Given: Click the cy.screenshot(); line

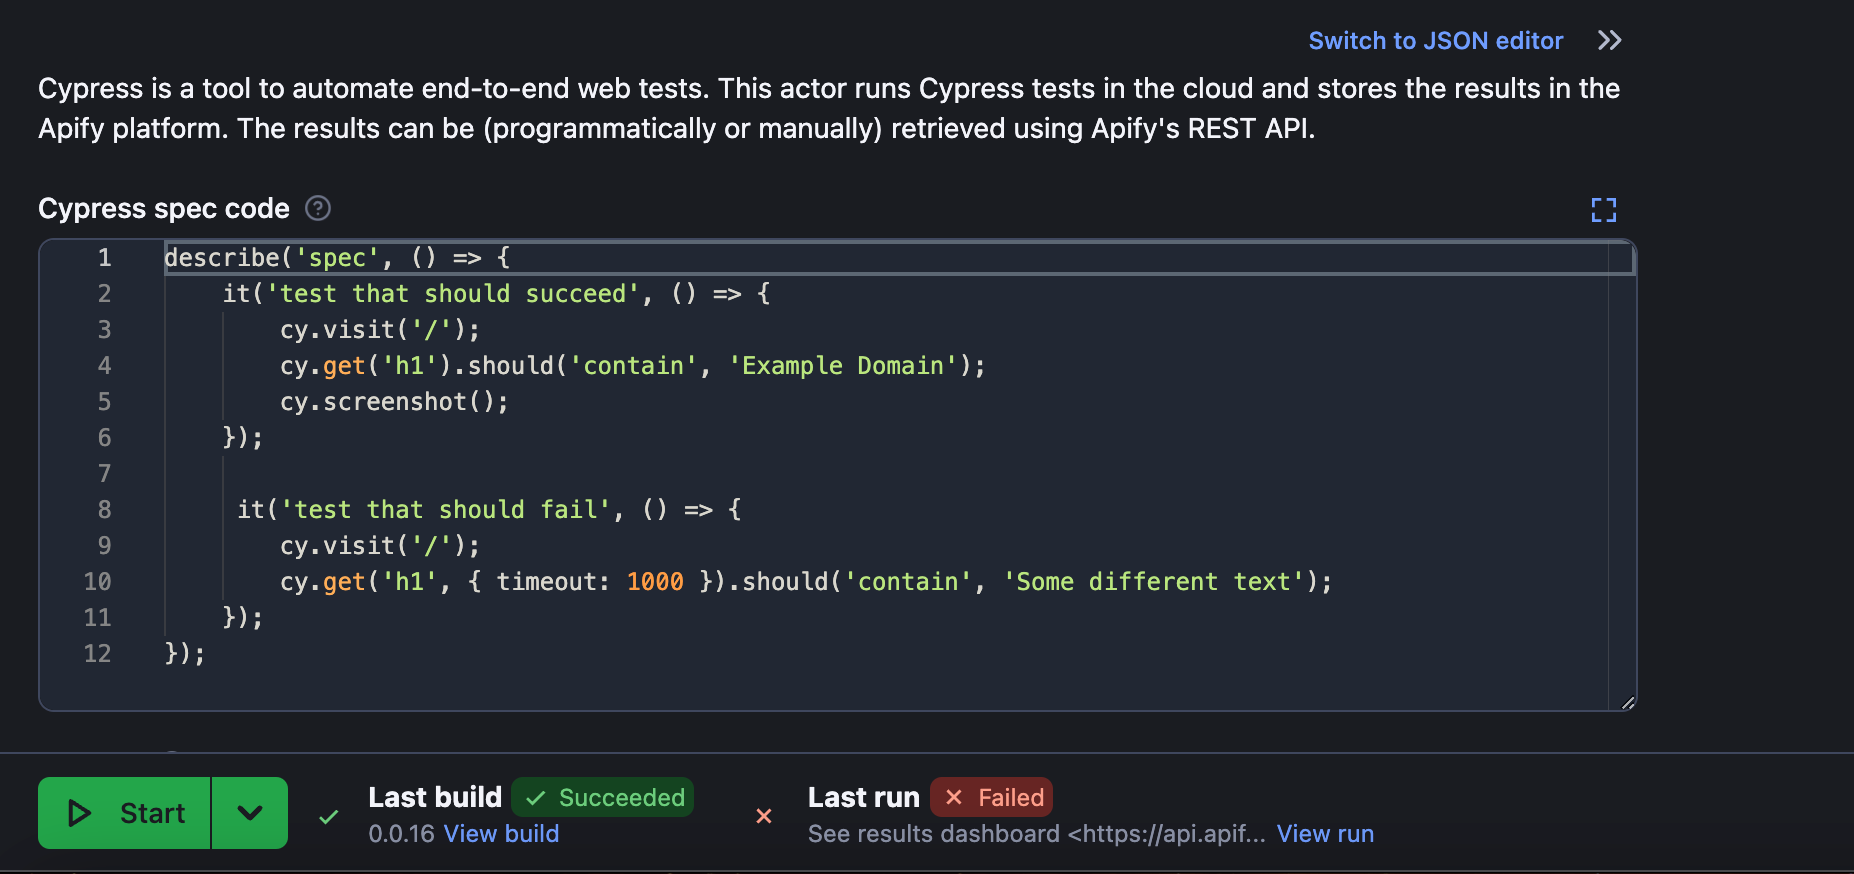Looking at the screenshot, I should tap(394, 402).
